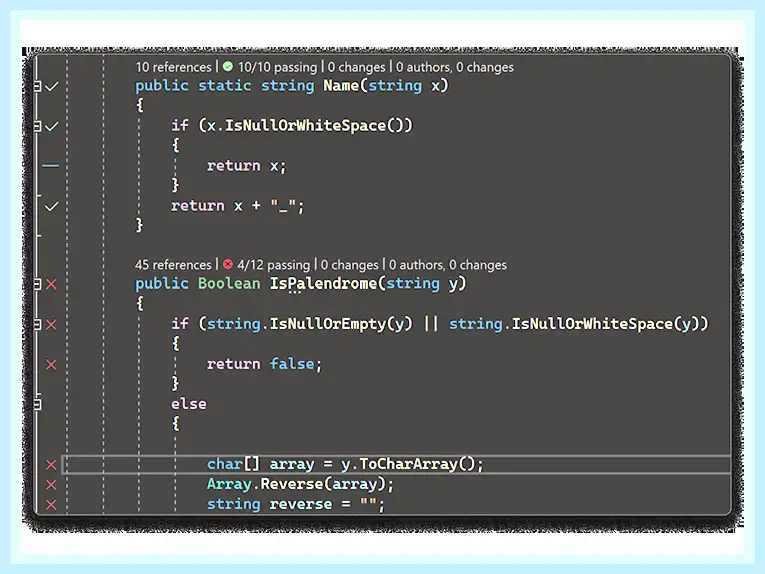Click the 'Name' method identifier
This screenshot has width=765, height=574.
pyautogui.click(x=341, y=86)
